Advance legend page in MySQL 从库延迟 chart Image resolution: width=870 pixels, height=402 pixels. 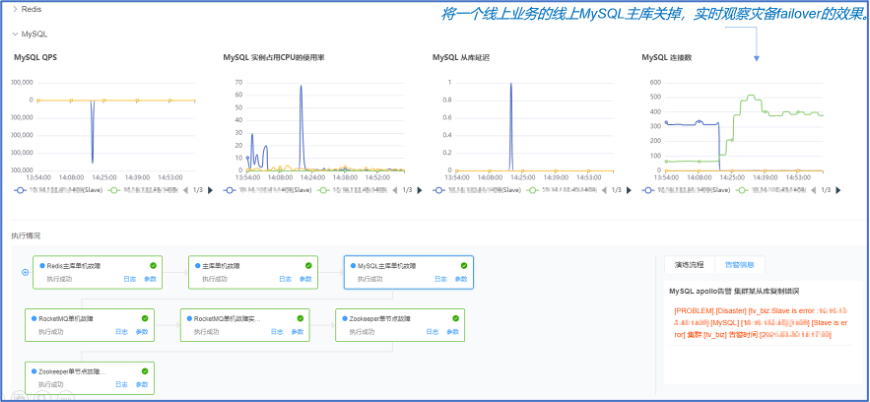(629, 190)
